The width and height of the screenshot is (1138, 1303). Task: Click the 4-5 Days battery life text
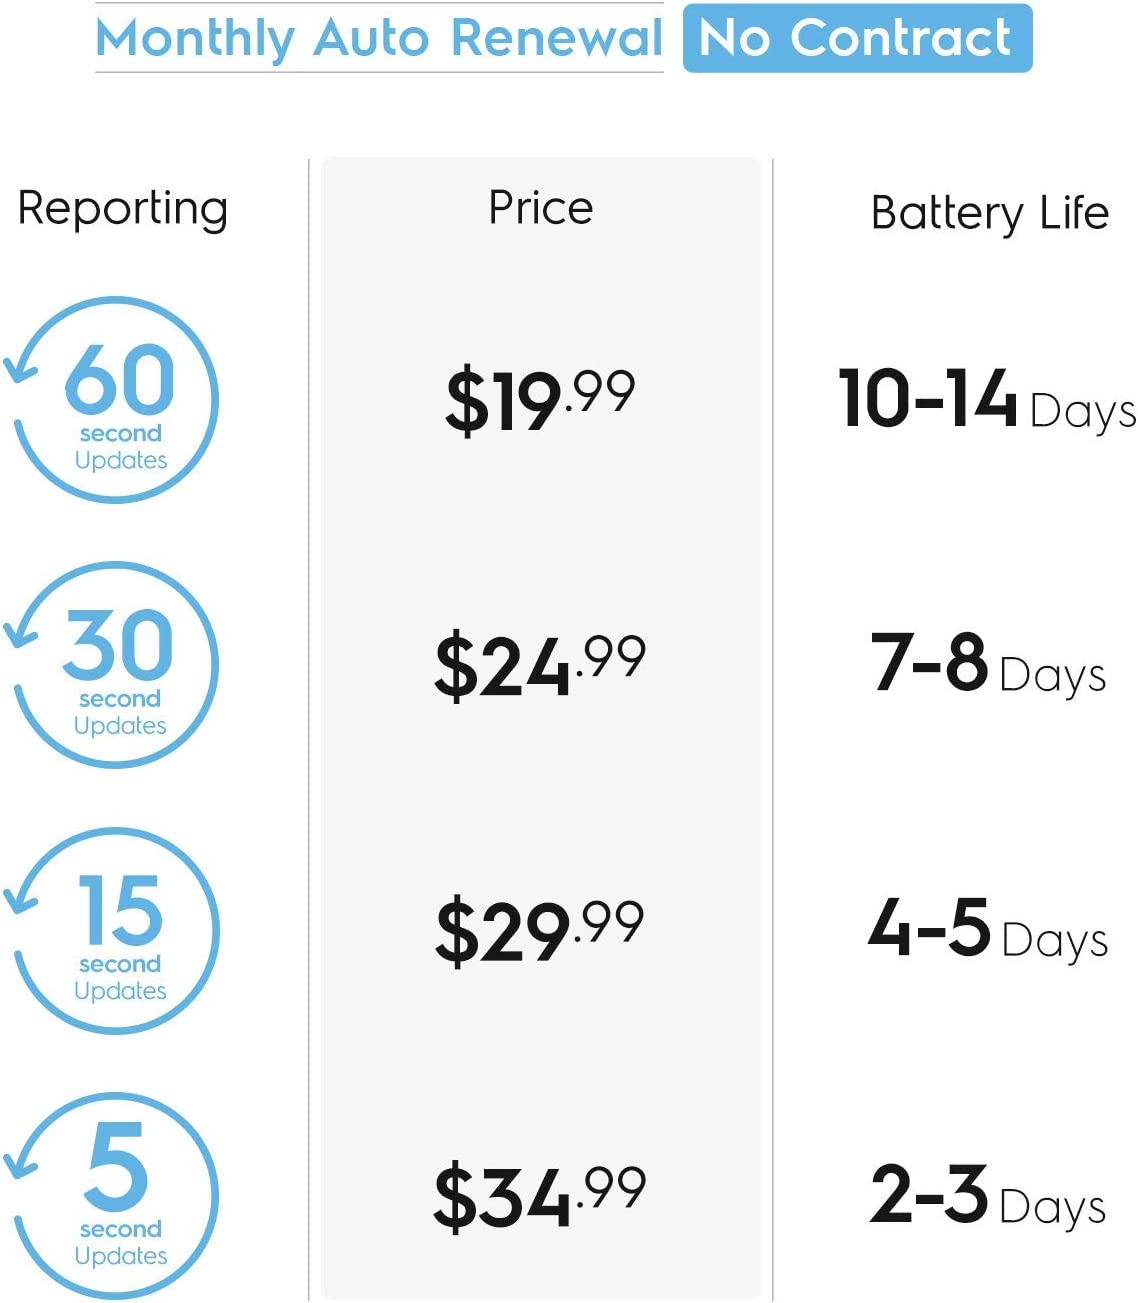click(988, 930)
